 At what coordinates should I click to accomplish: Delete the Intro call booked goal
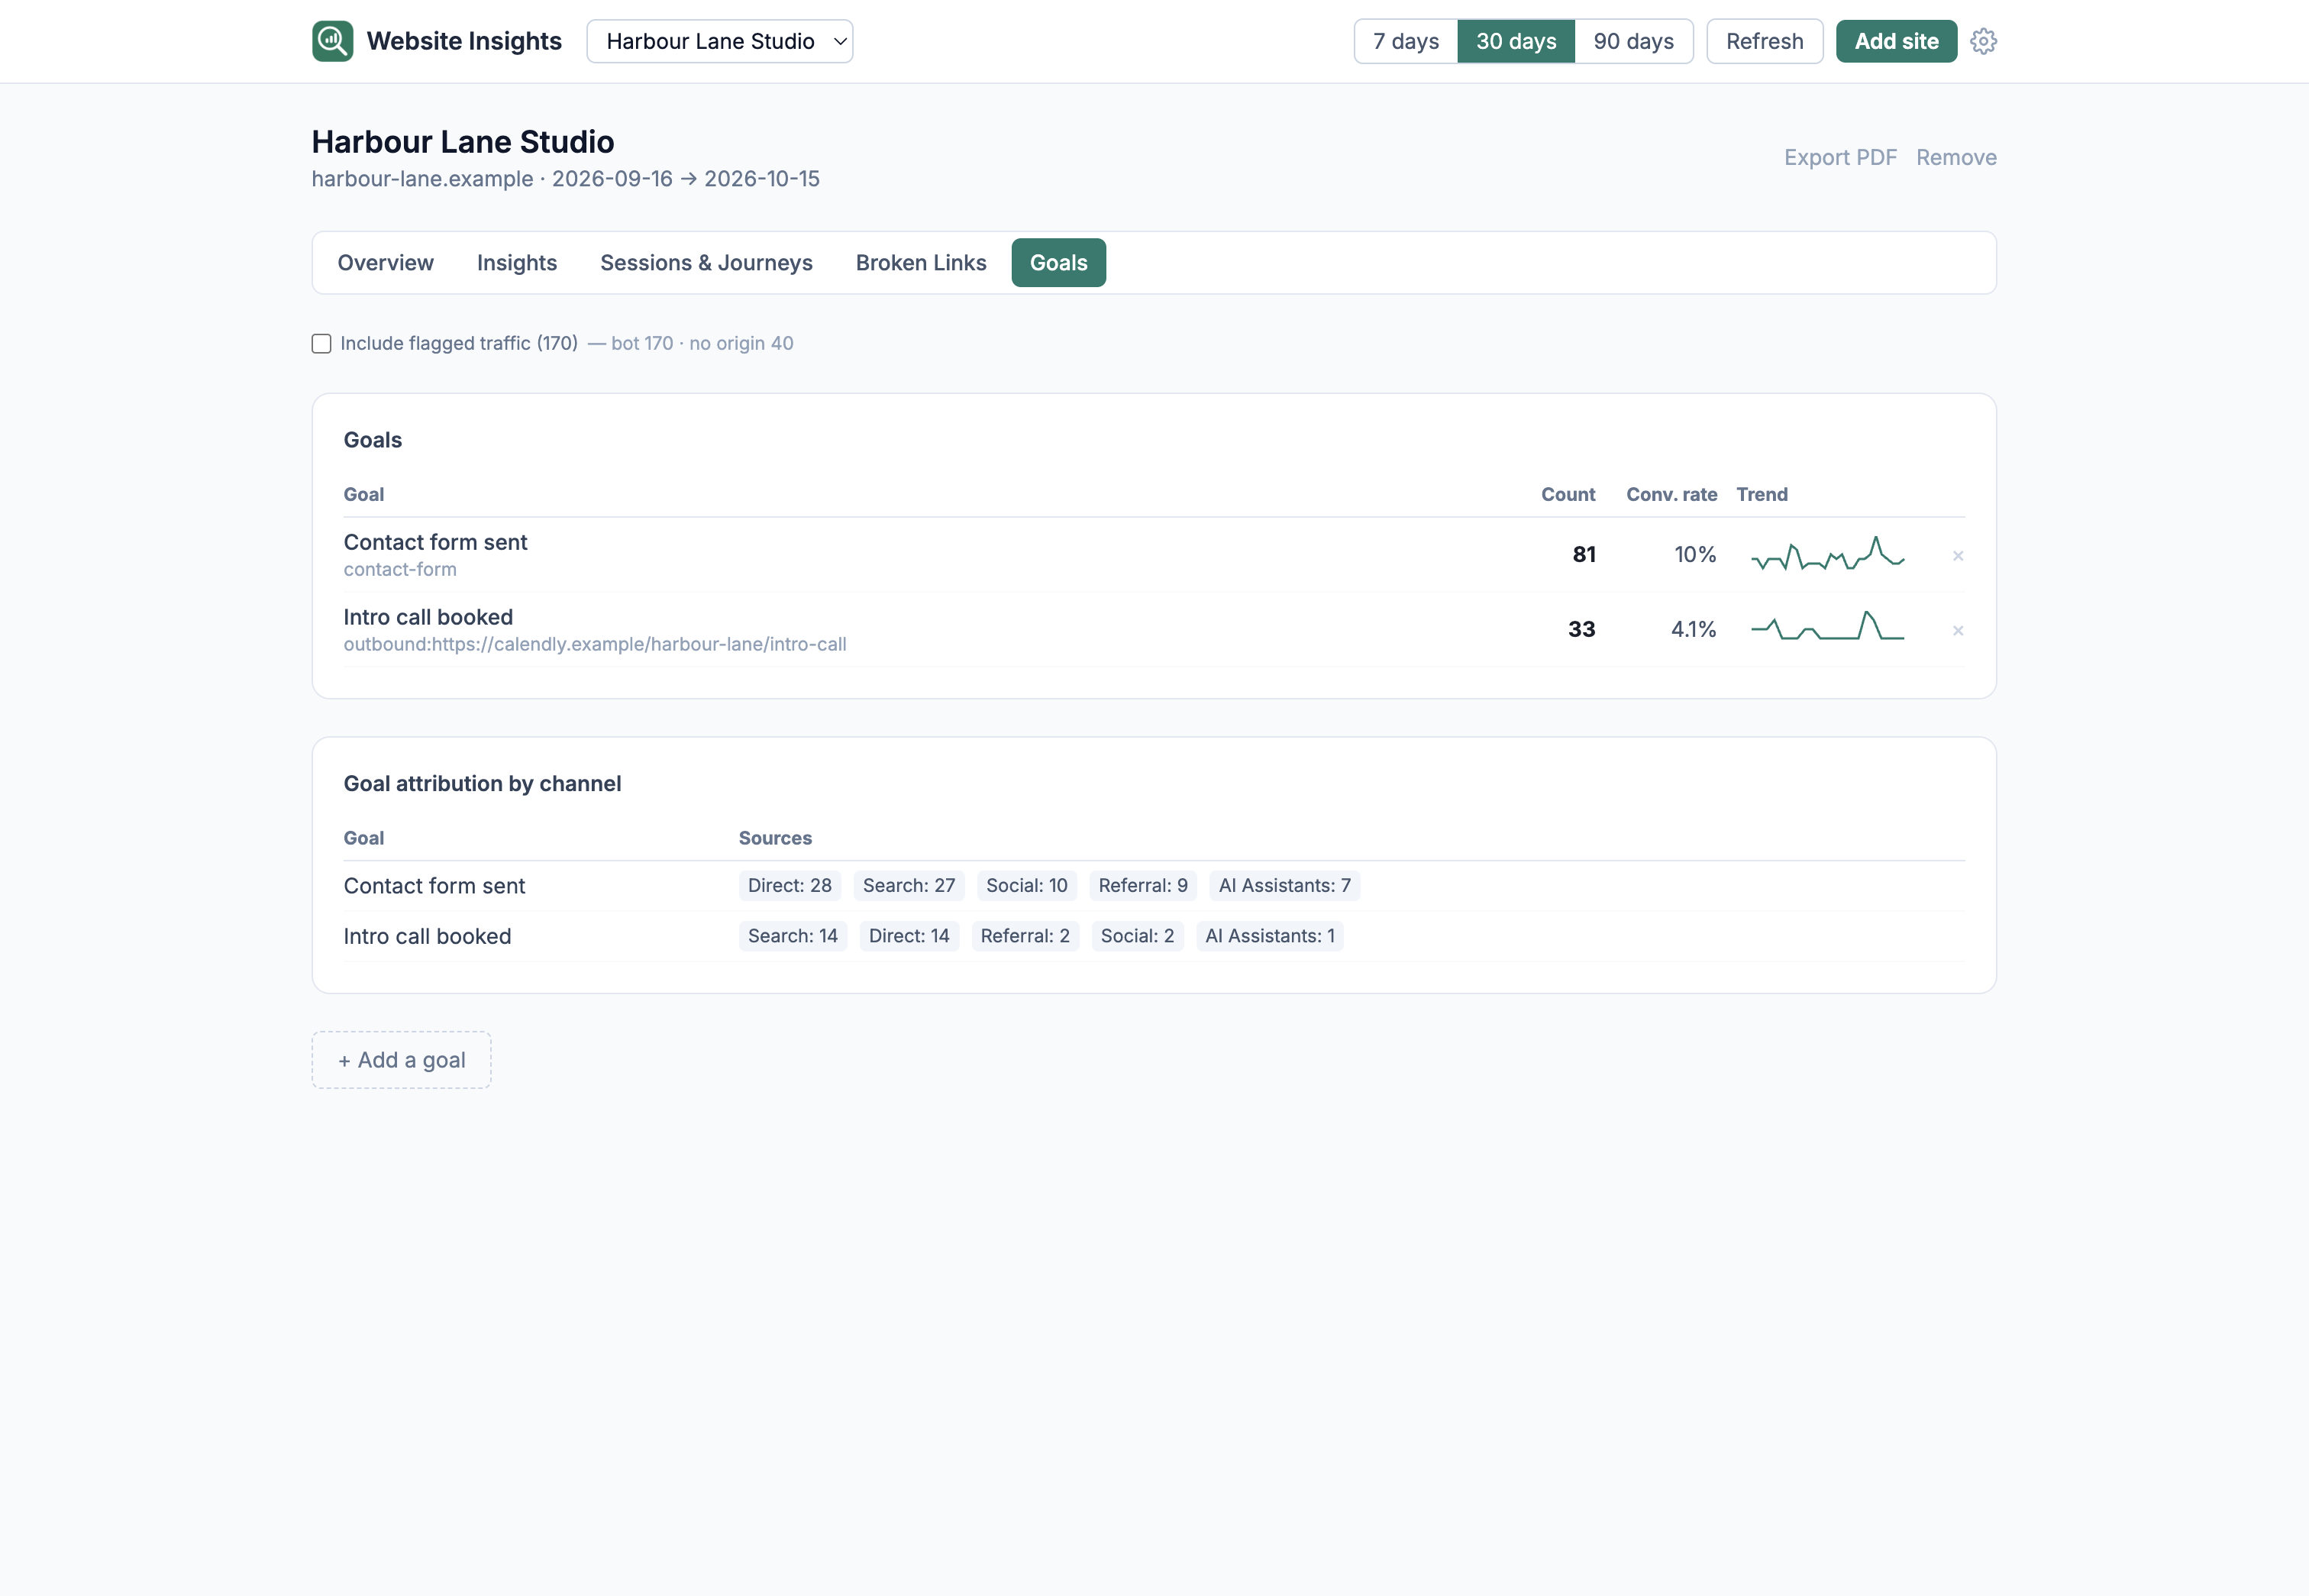coord(1957,630)
